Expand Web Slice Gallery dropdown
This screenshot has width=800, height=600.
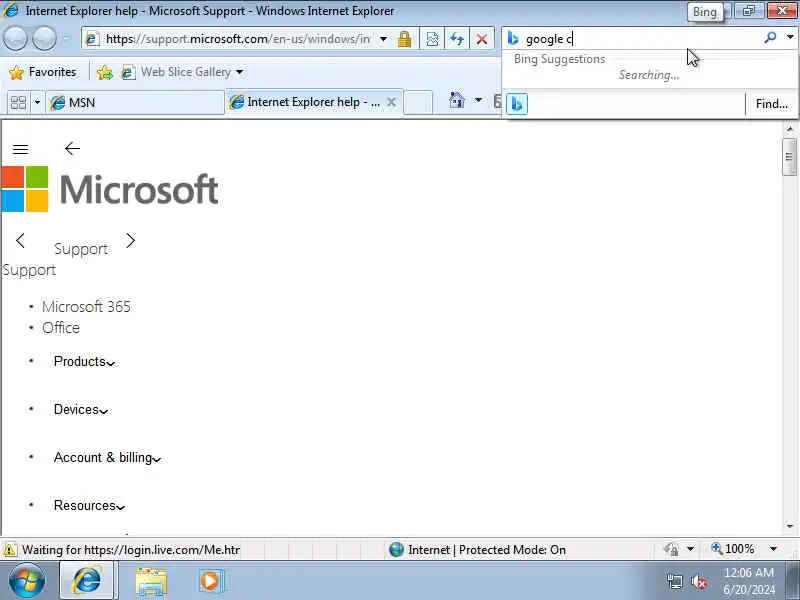click(x=239, y=72)
